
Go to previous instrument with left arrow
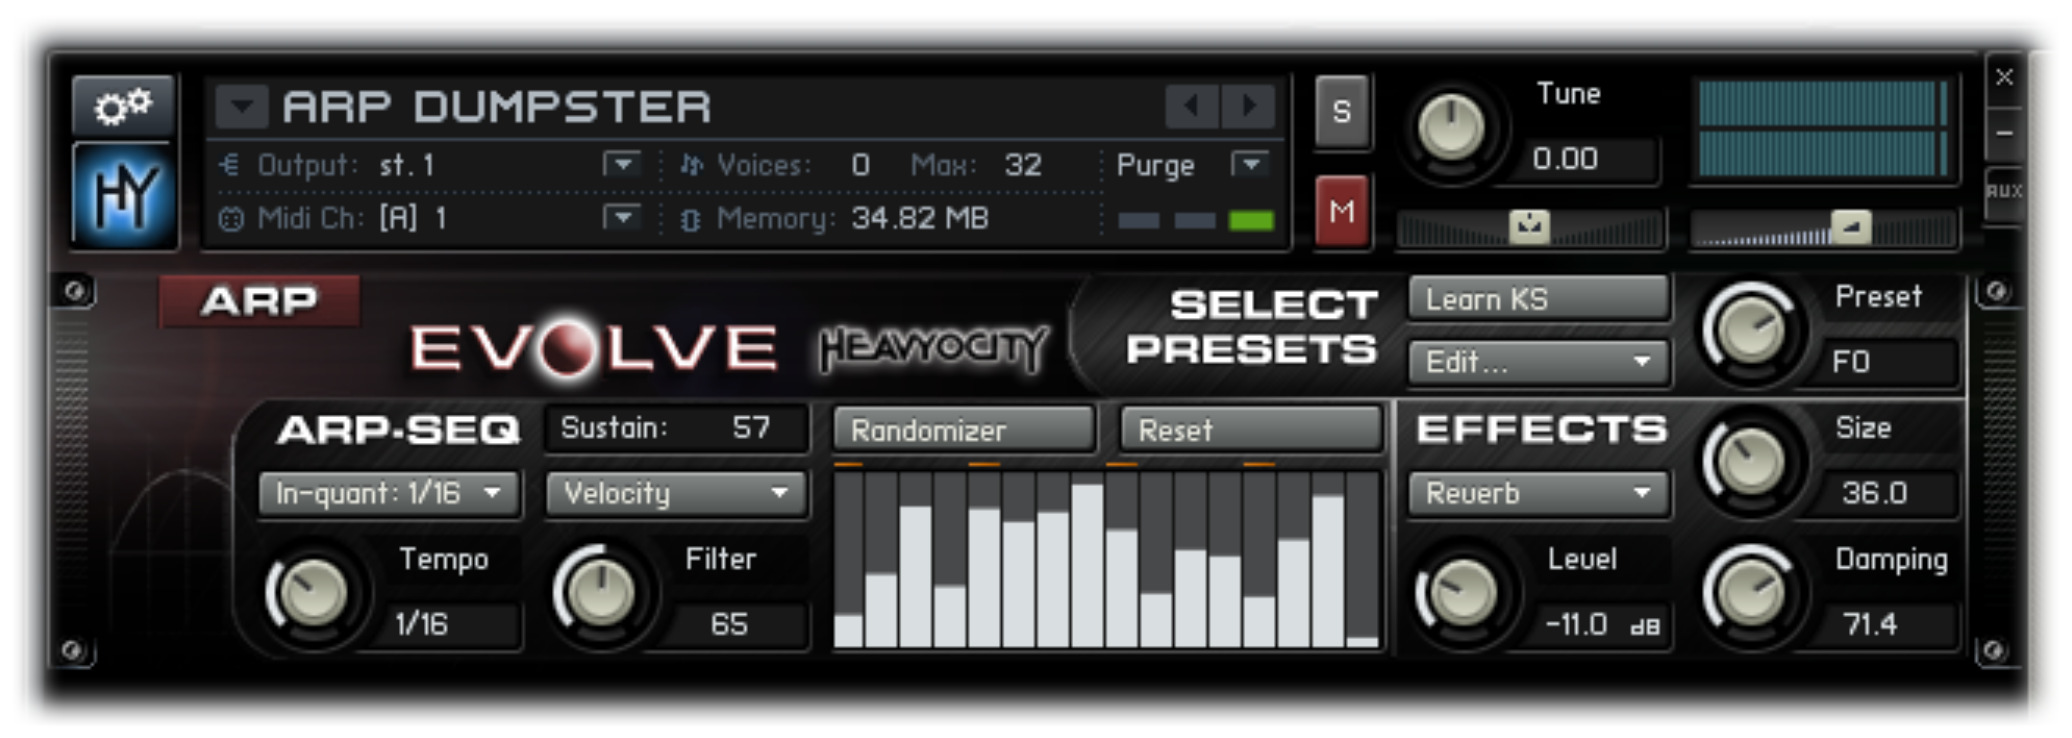coord(1191,106)
